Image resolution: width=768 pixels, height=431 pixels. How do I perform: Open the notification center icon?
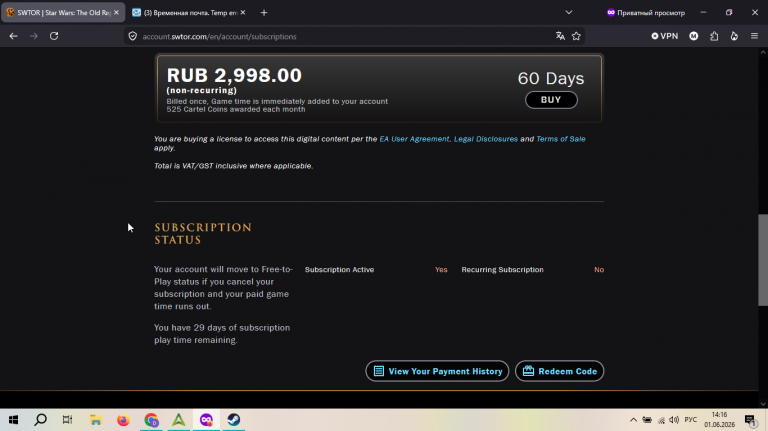click(750, 420)
